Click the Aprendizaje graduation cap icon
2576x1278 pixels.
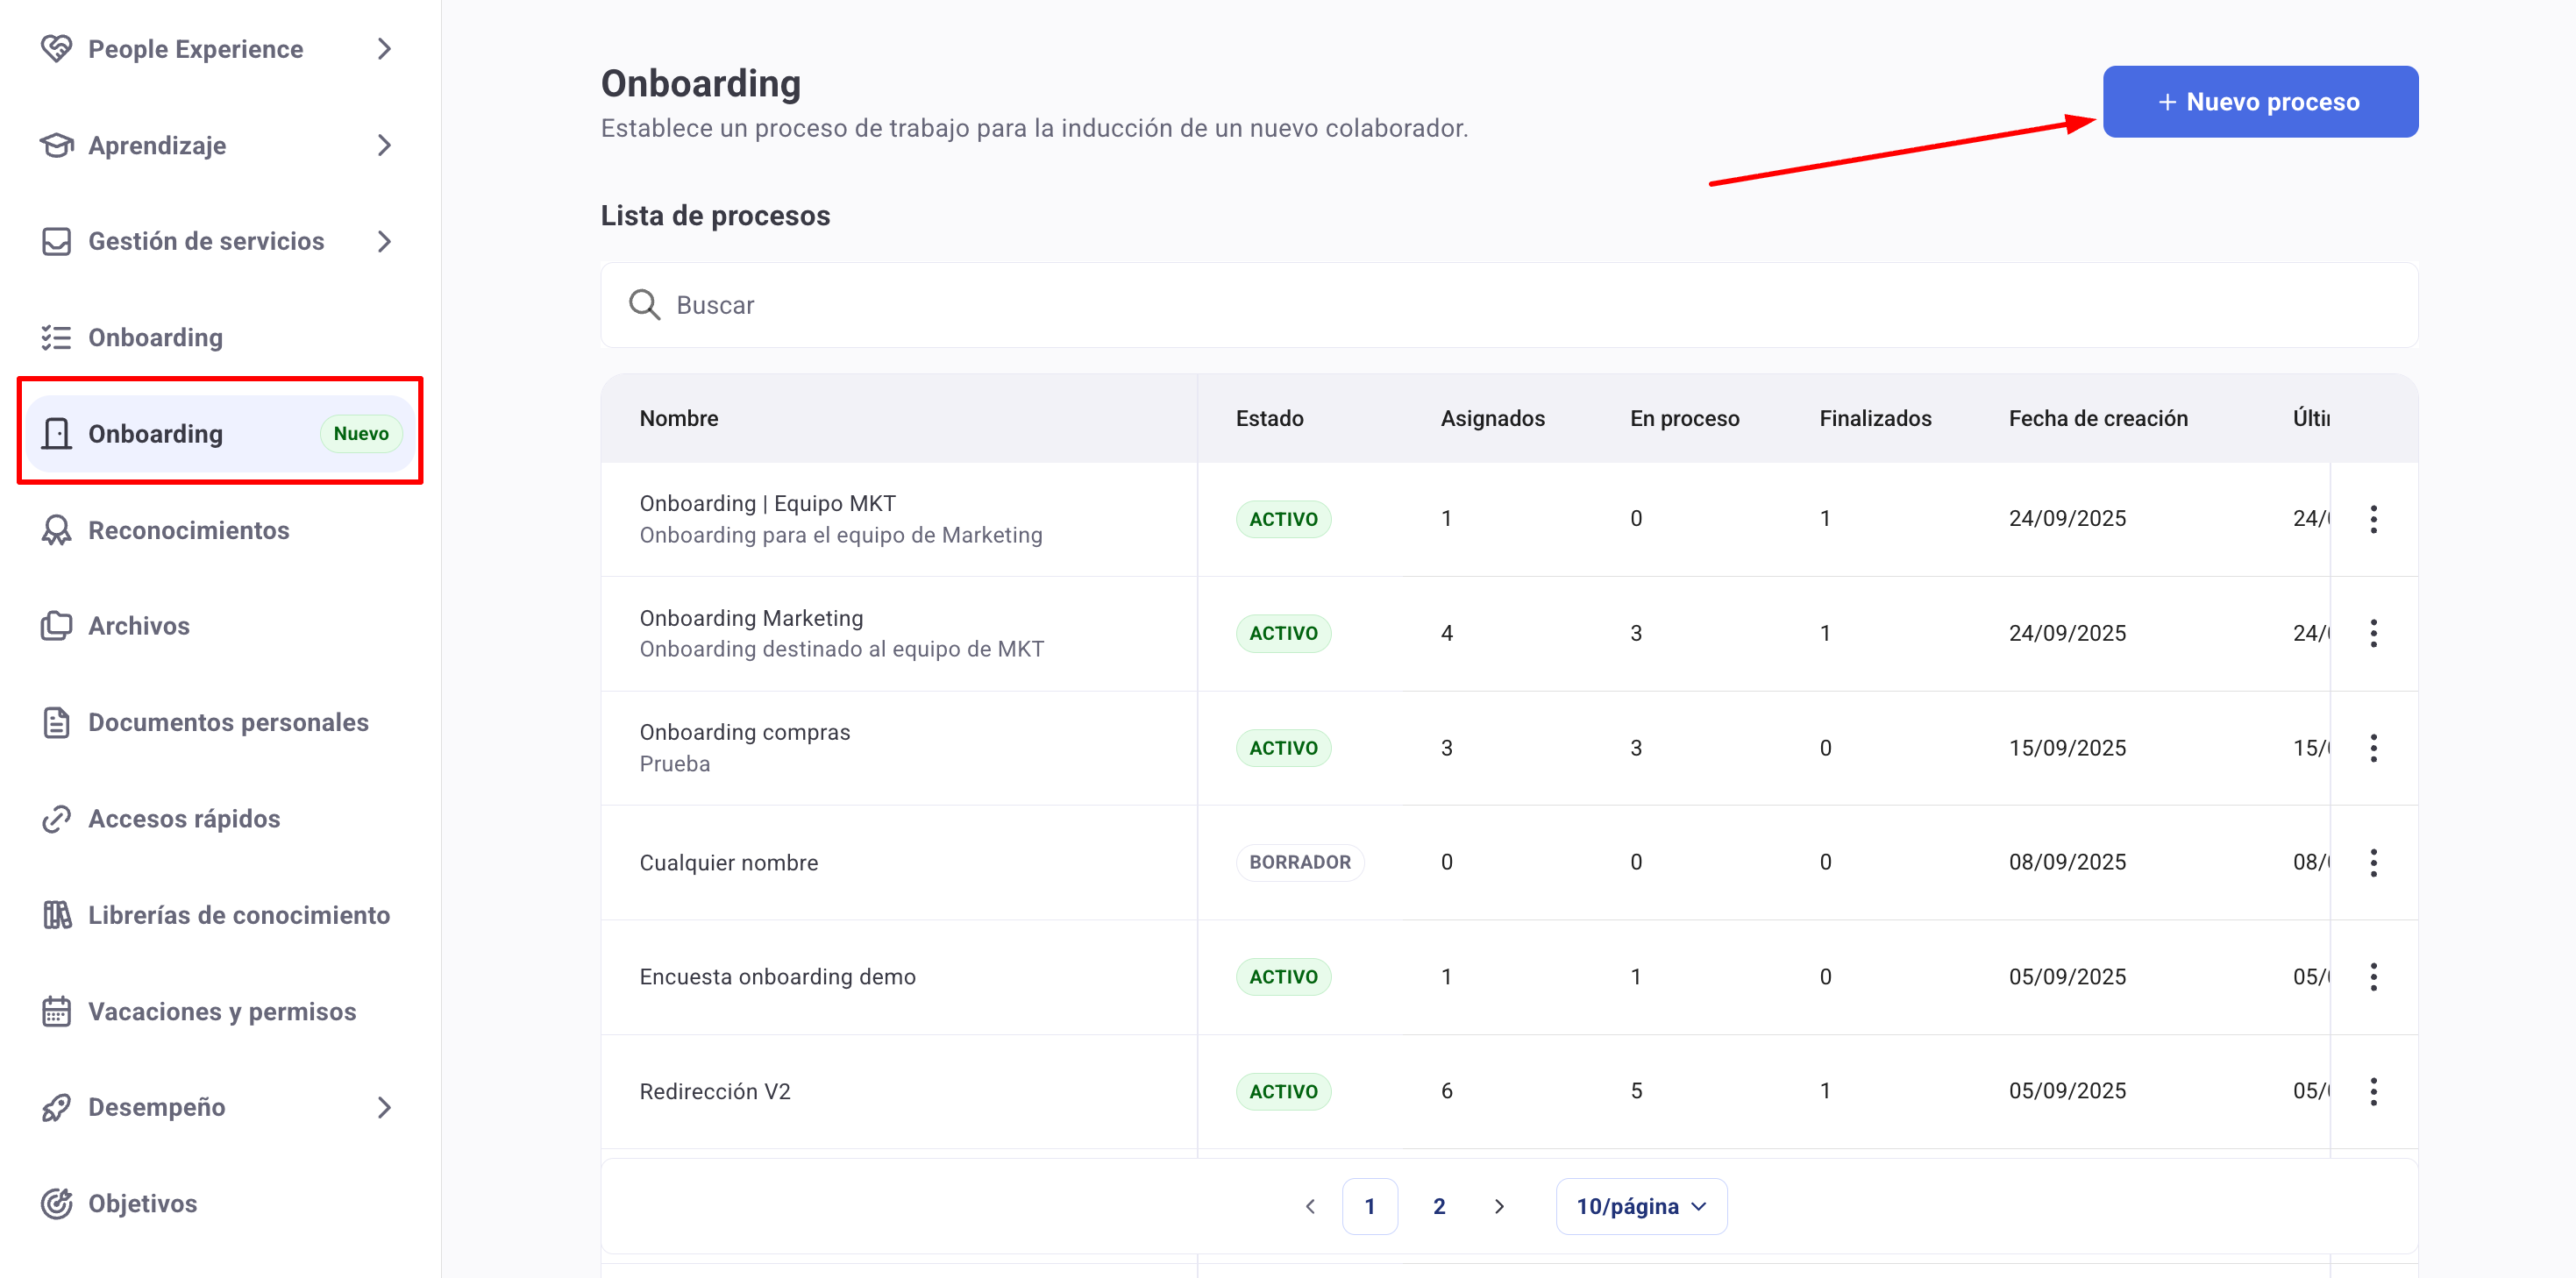pyautogui.click(x=56, y=145)
